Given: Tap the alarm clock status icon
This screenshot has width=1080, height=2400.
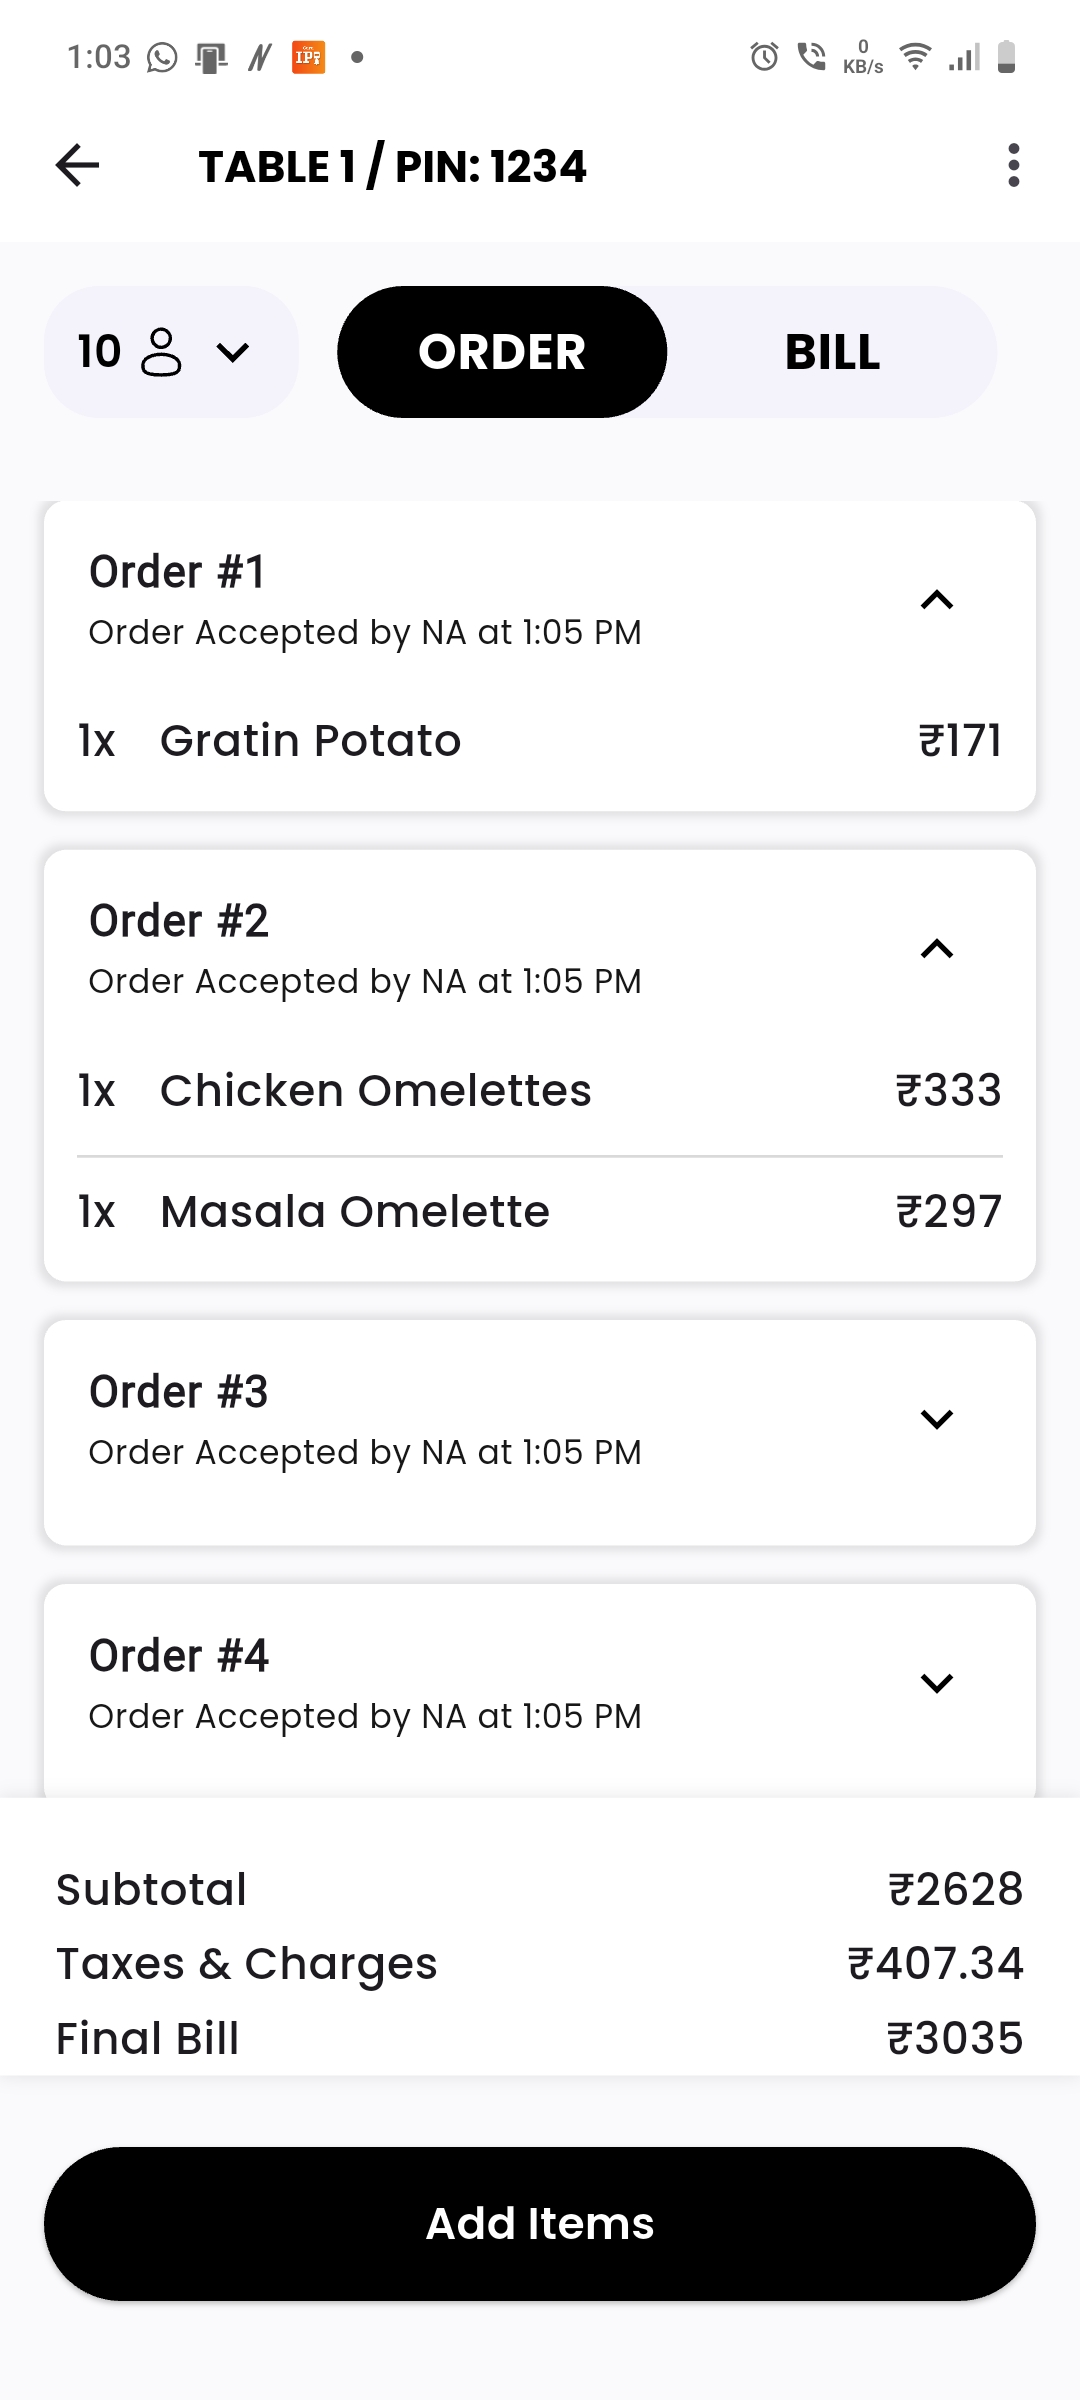Looking at the screenshot, I should 764,57.
